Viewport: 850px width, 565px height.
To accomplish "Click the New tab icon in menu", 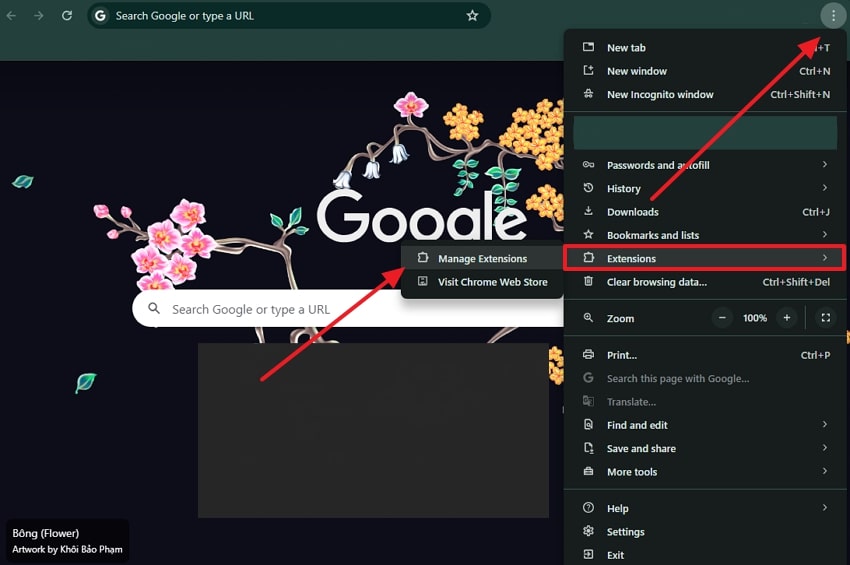I will pyautogui.click(x=588, y=47).
